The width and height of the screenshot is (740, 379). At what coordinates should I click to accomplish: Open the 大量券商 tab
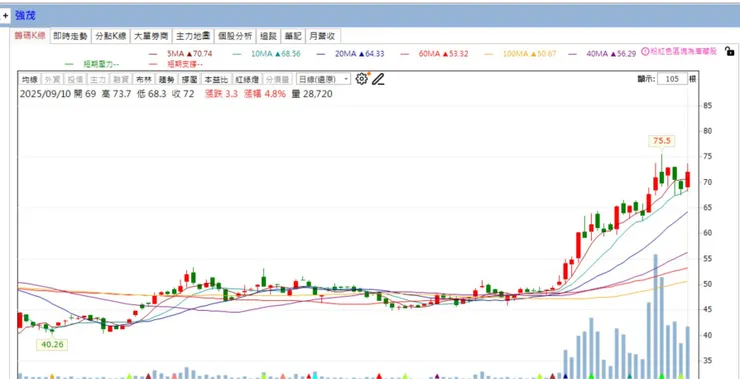pos(151,36)
